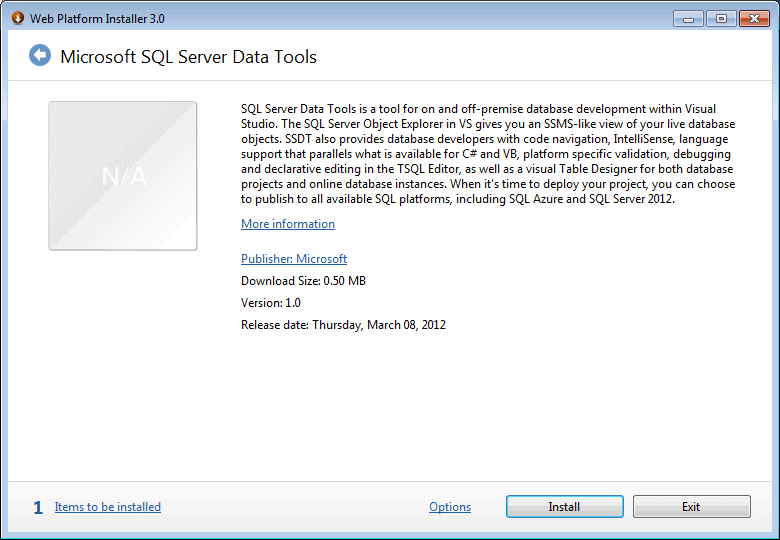The width and height of the screenshot is (780, 540).
Task: Click the Microsoft SQL Server Data Tools heading
Action: click(x=188, y=57)
